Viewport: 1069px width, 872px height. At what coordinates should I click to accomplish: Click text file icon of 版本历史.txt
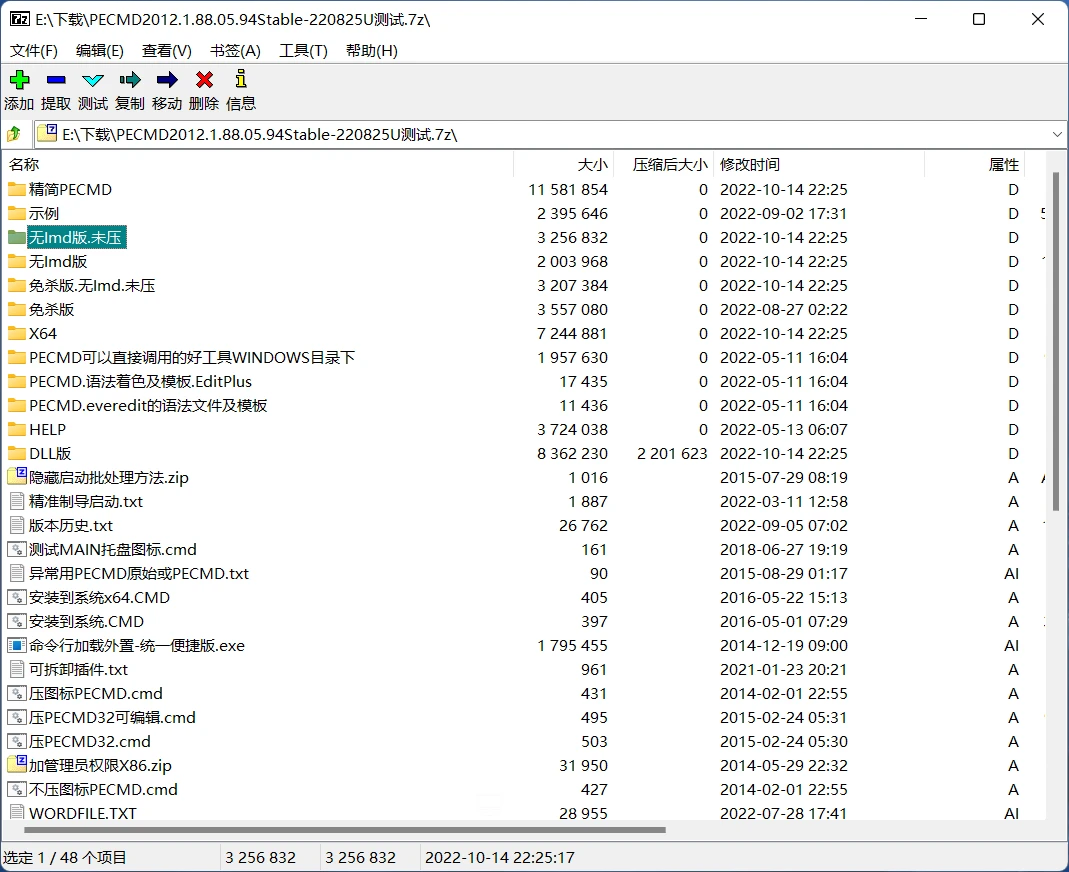[17, 525]
